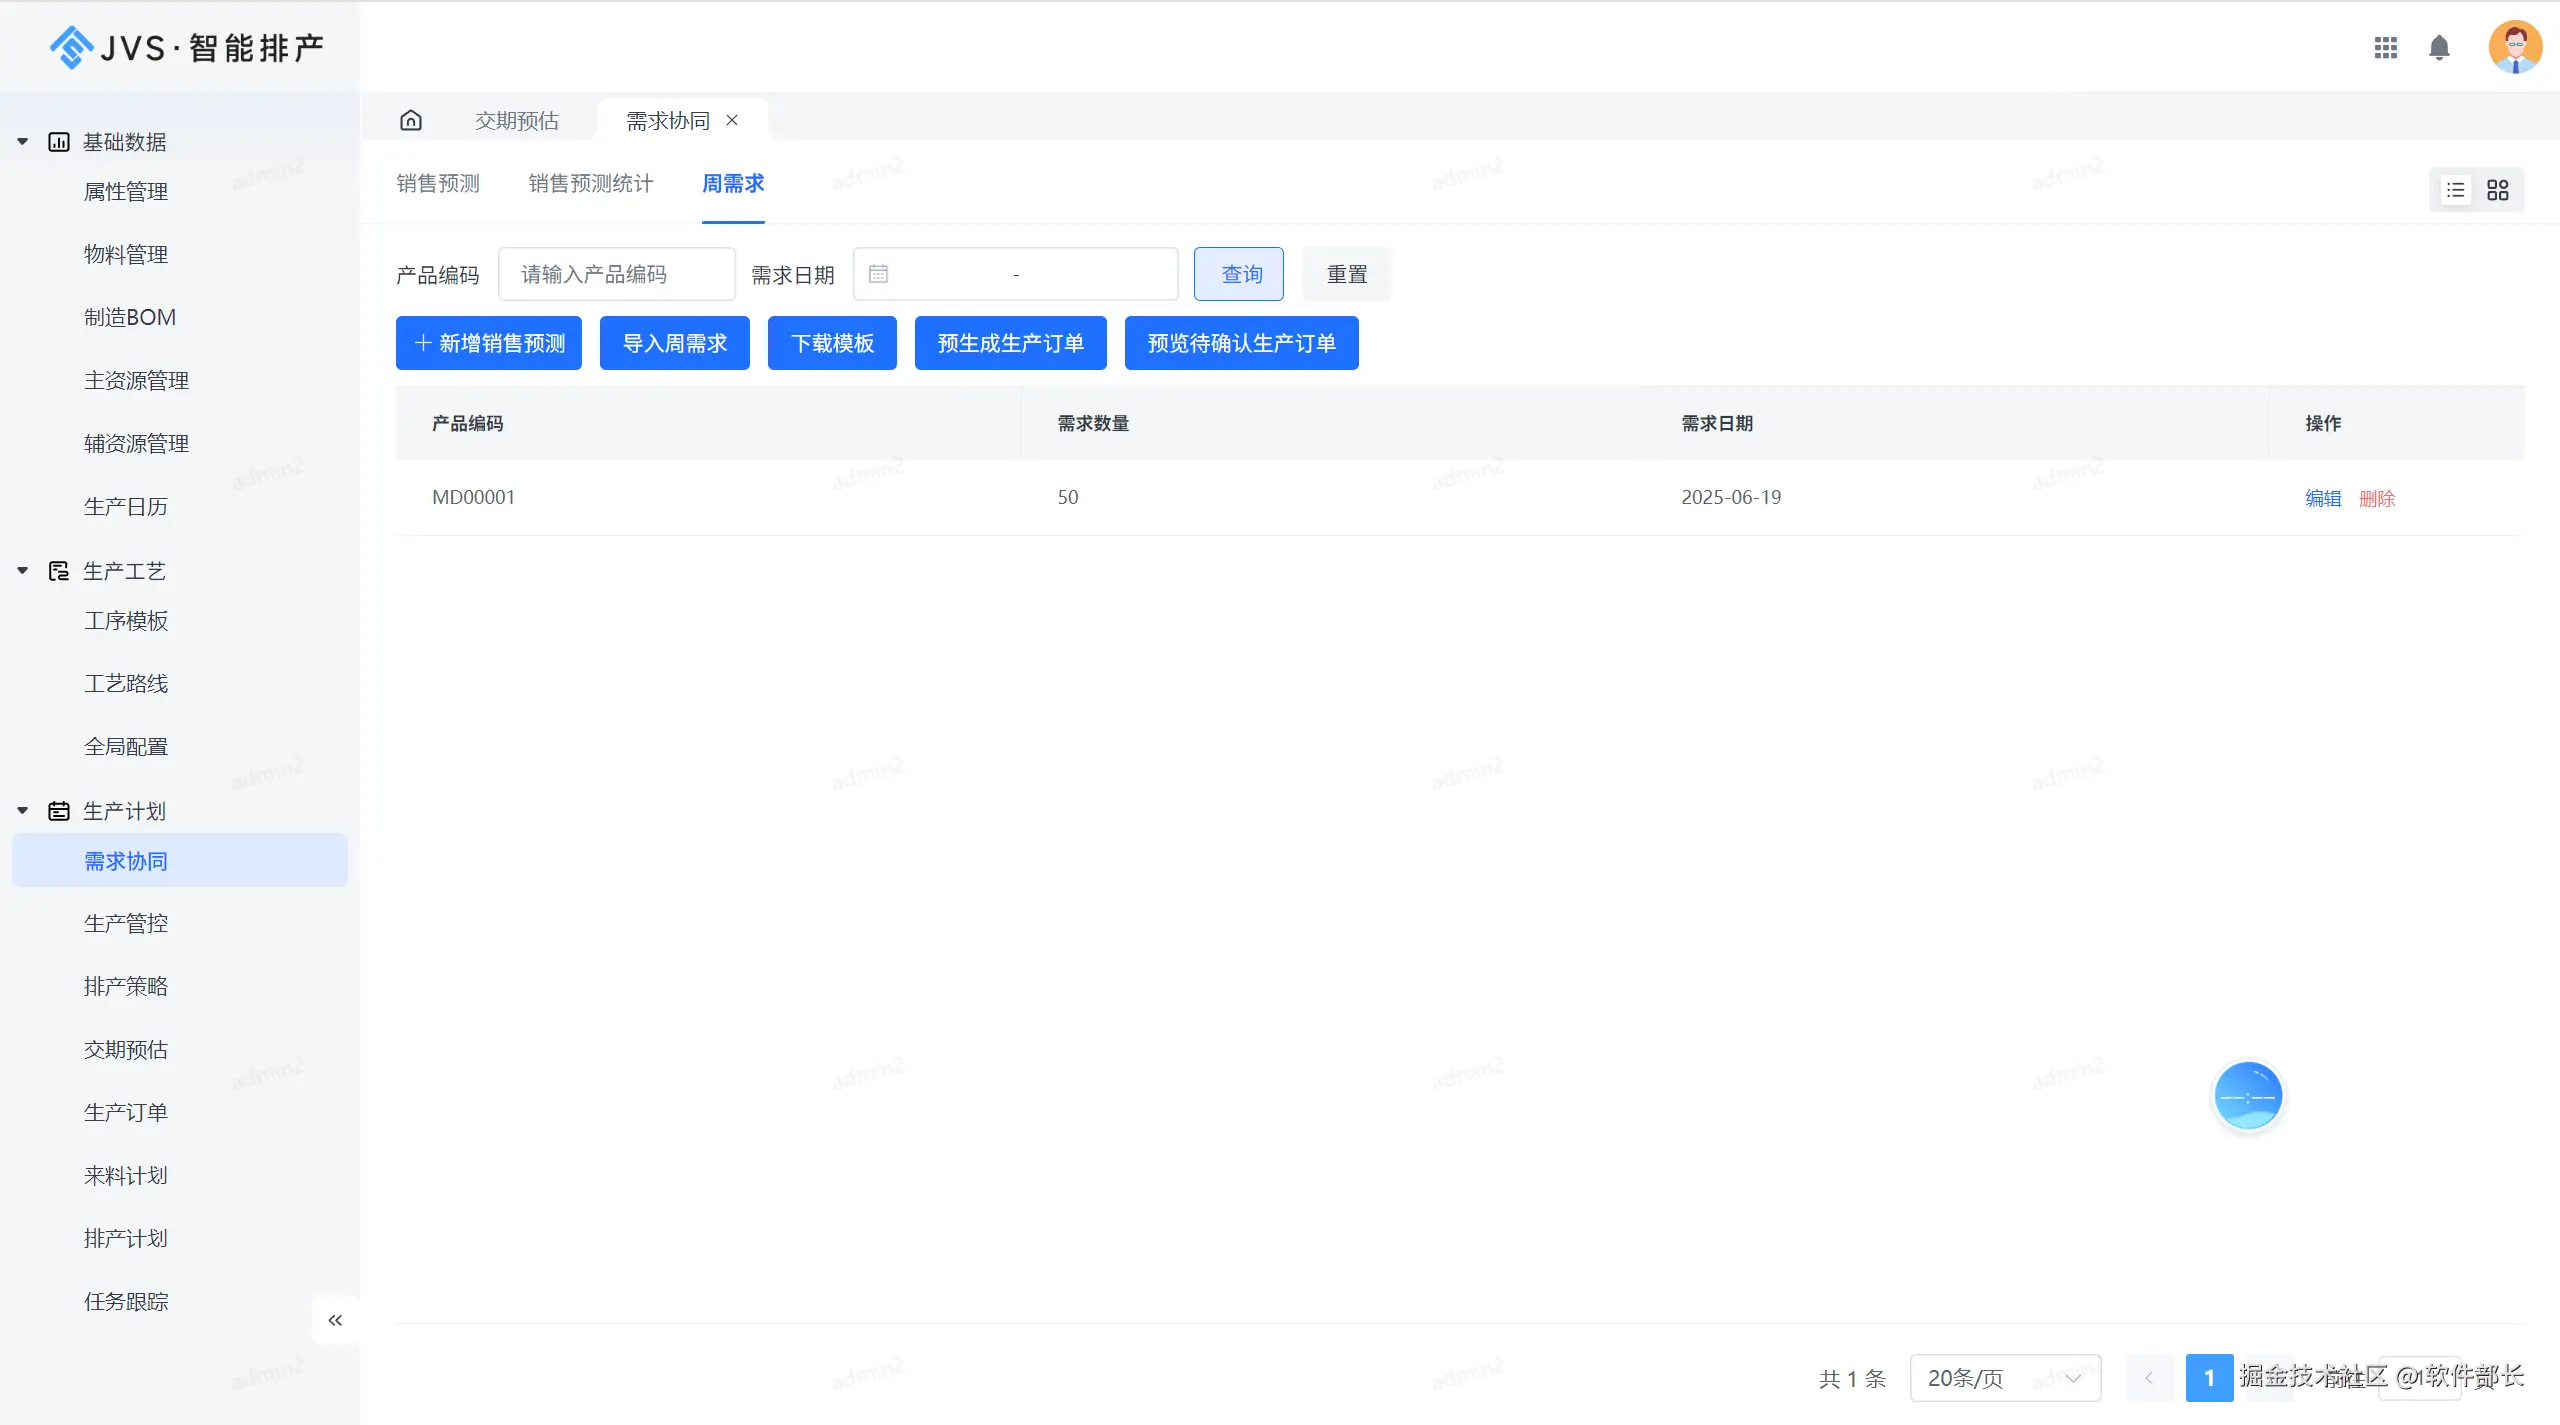Click the user avatar

tap(2515, 47)
